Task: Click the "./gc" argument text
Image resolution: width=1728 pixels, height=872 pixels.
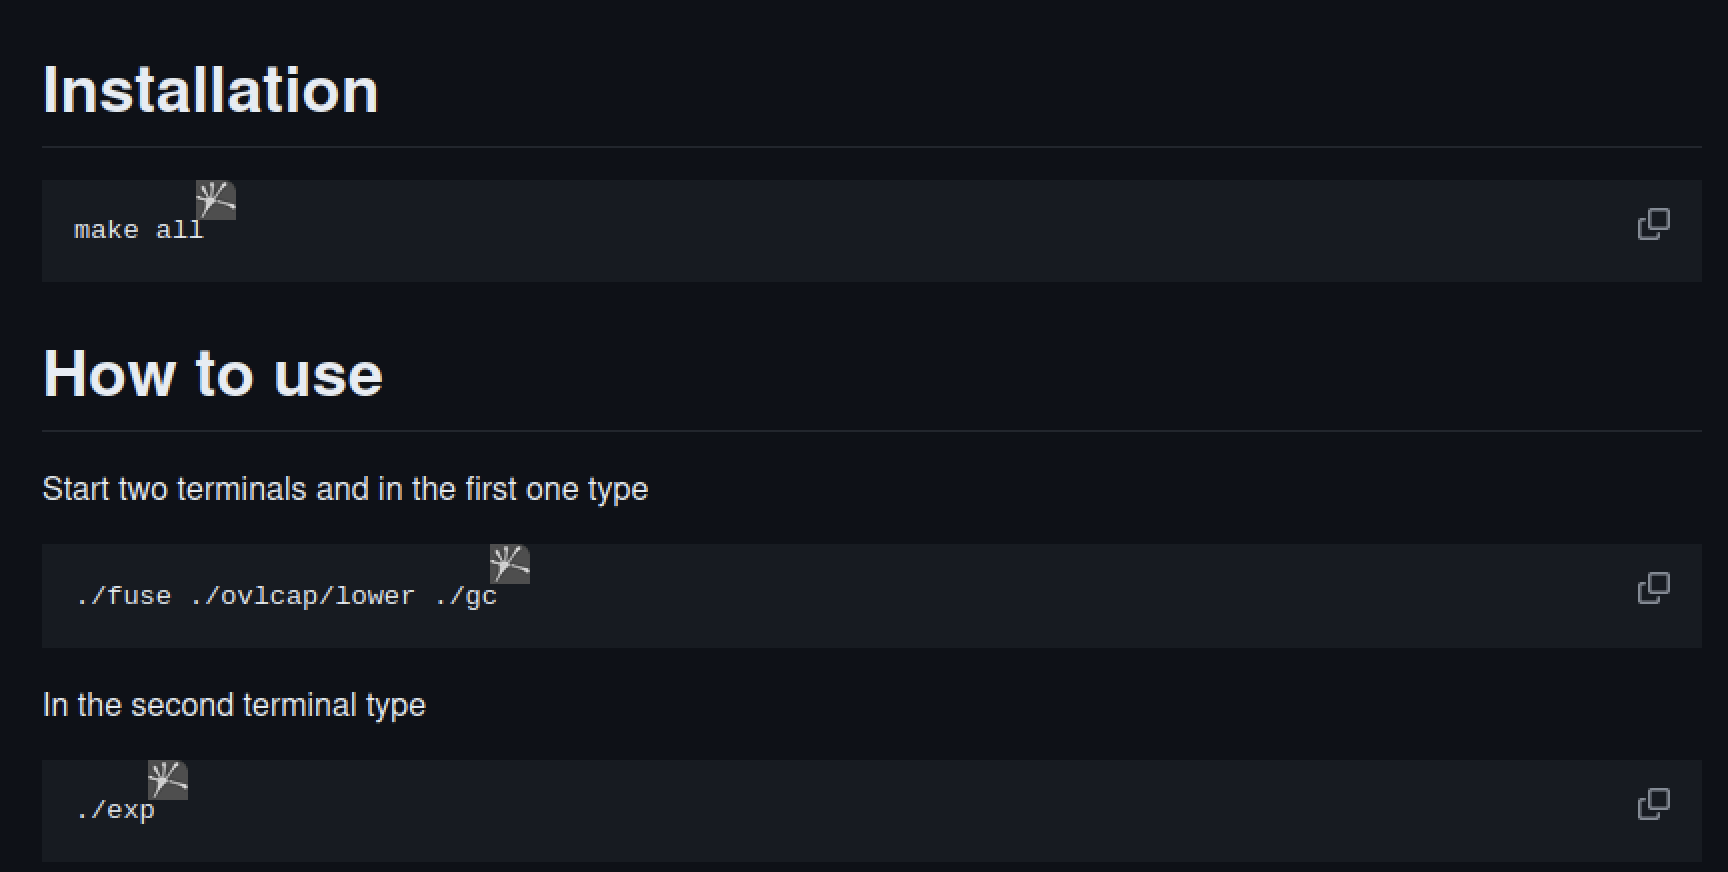Action: coord(466,596)
